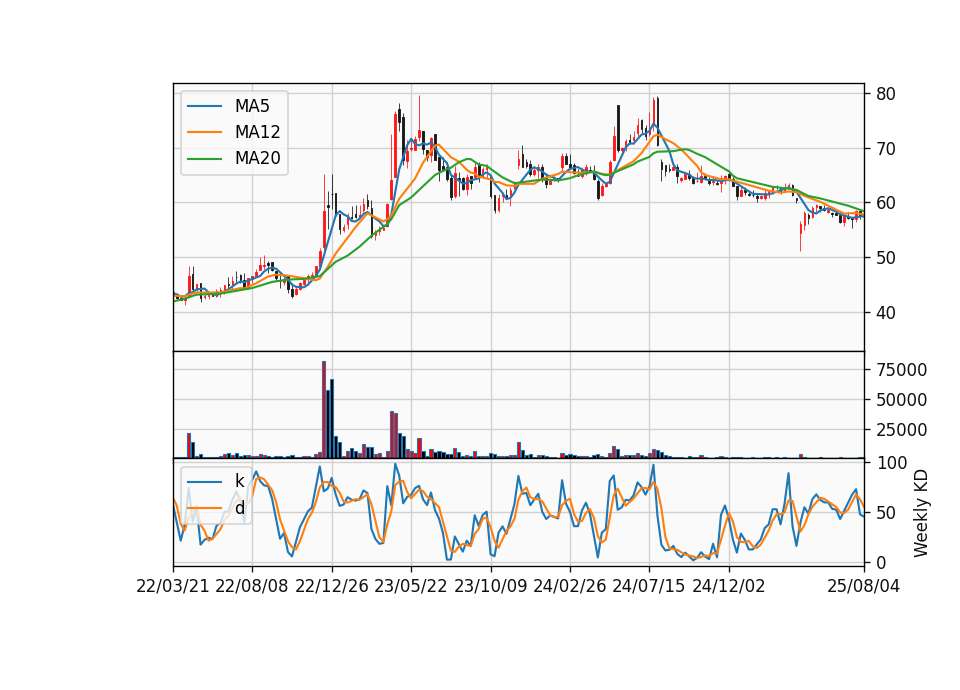Click the 50000 volume axis label
960x690 pixels.
(x=902, y=400)
